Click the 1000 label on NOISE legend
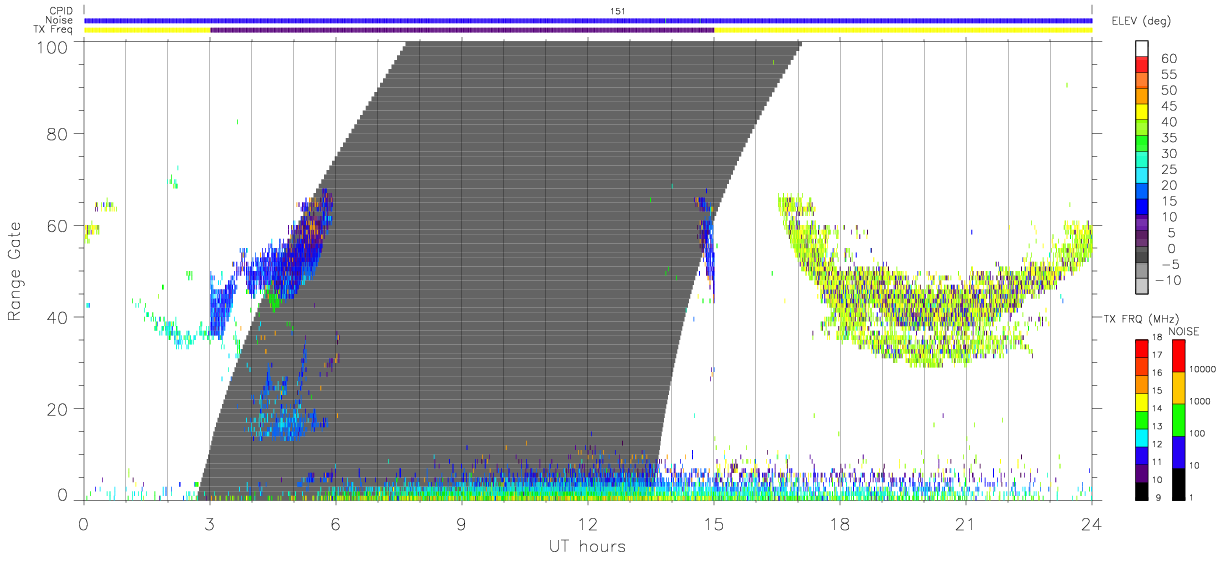This screenshot has width=1228, height=567. click(x=1202, y=400)
